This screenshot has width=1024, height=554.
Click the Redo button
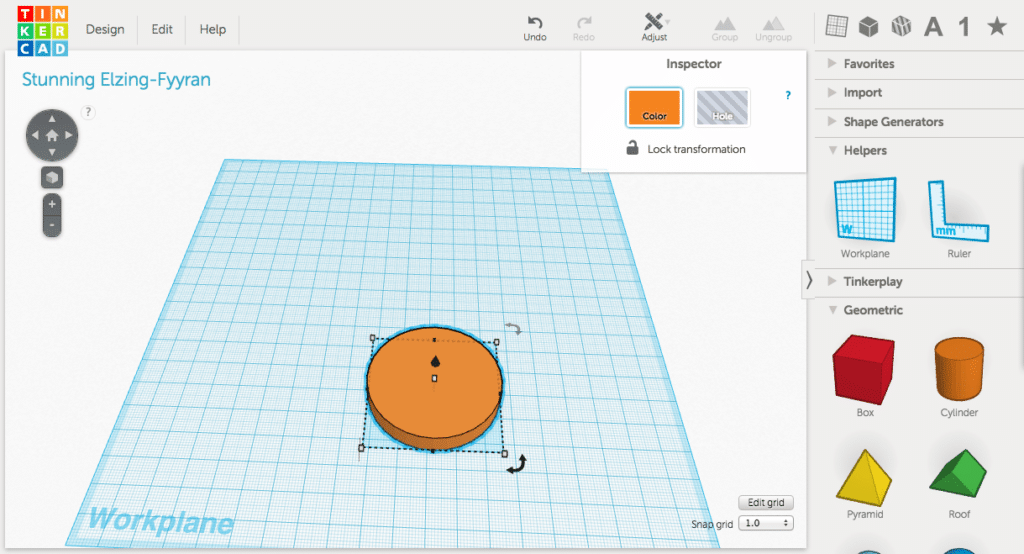coord(584,29)
